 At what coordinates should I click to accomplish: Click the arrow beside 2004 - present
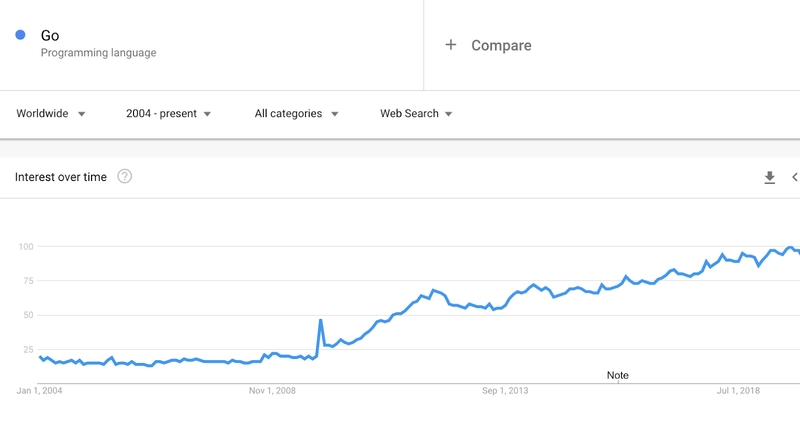coord(207,114)
